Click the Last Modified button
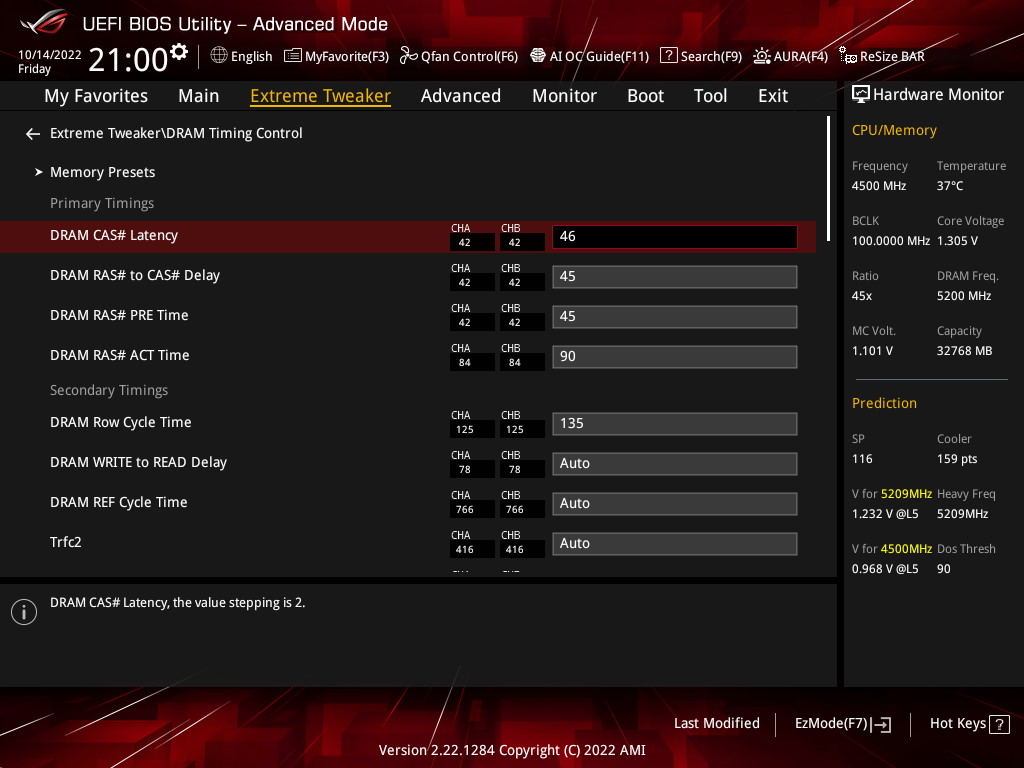The image size is (1024, 768). click(x=716, y=724)
